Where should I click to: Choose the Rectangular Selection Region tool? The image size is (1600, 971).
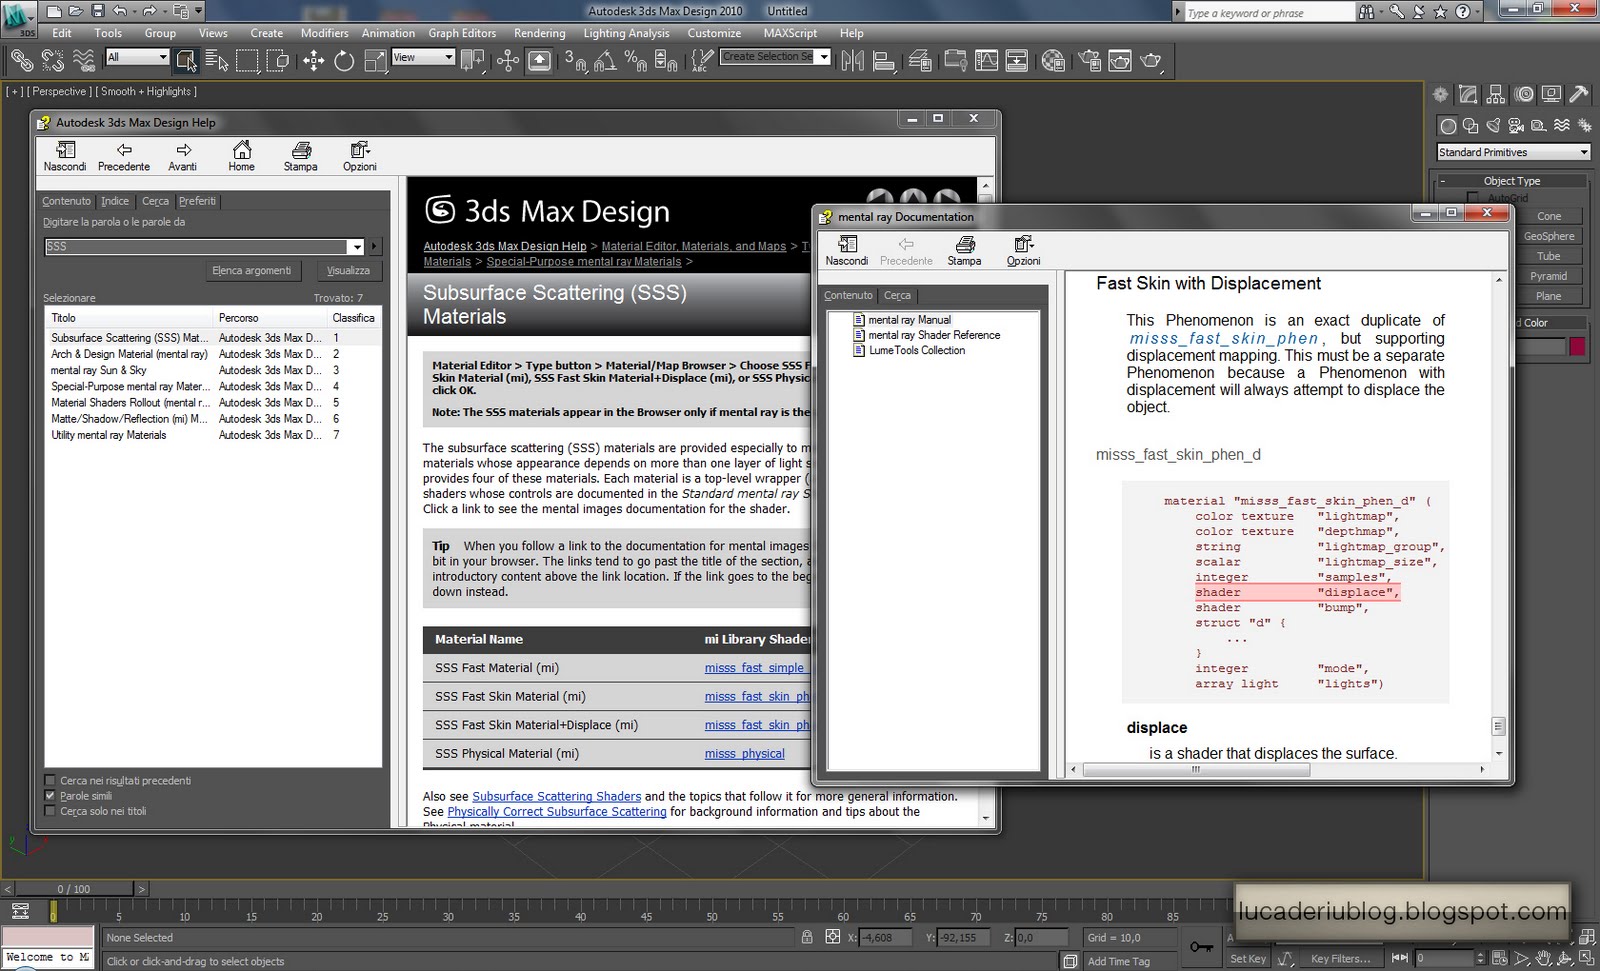click(247, 61)
